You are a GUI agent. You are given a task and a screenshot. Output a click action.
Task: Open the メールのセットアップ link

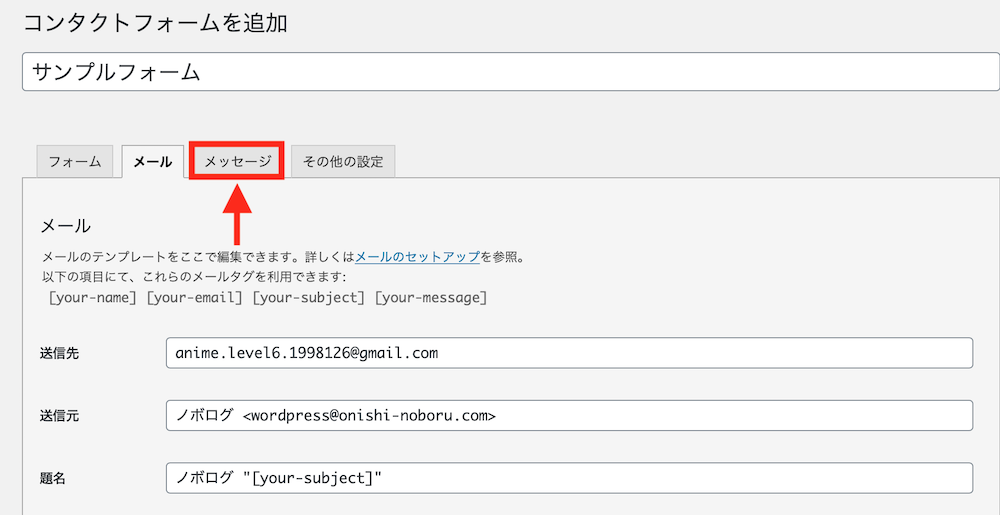click(417, 258)
